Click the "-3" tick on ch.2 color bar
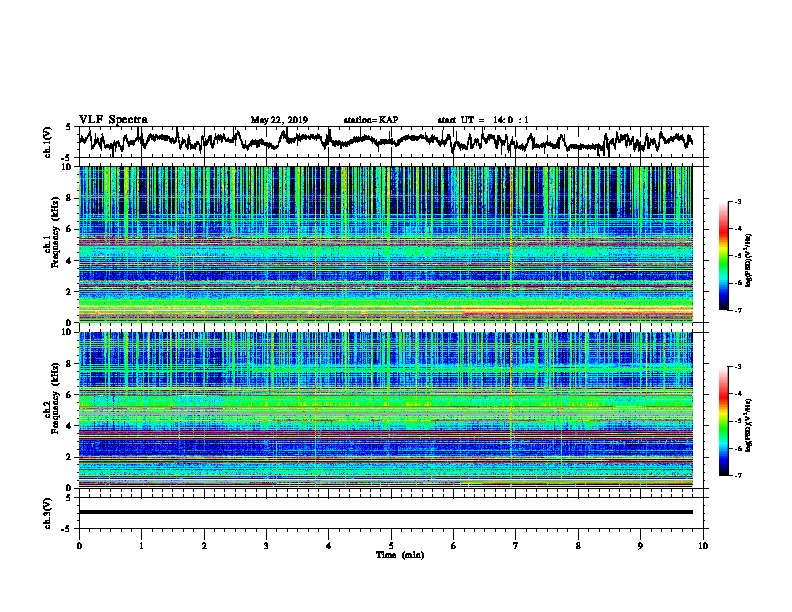792x612 pixels. 738,367
